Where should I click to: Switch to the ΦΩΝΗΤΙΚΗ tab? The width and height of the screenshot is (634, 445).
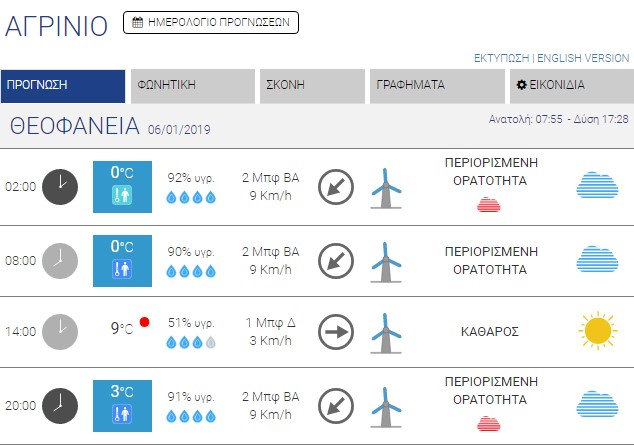click(193, 86)
